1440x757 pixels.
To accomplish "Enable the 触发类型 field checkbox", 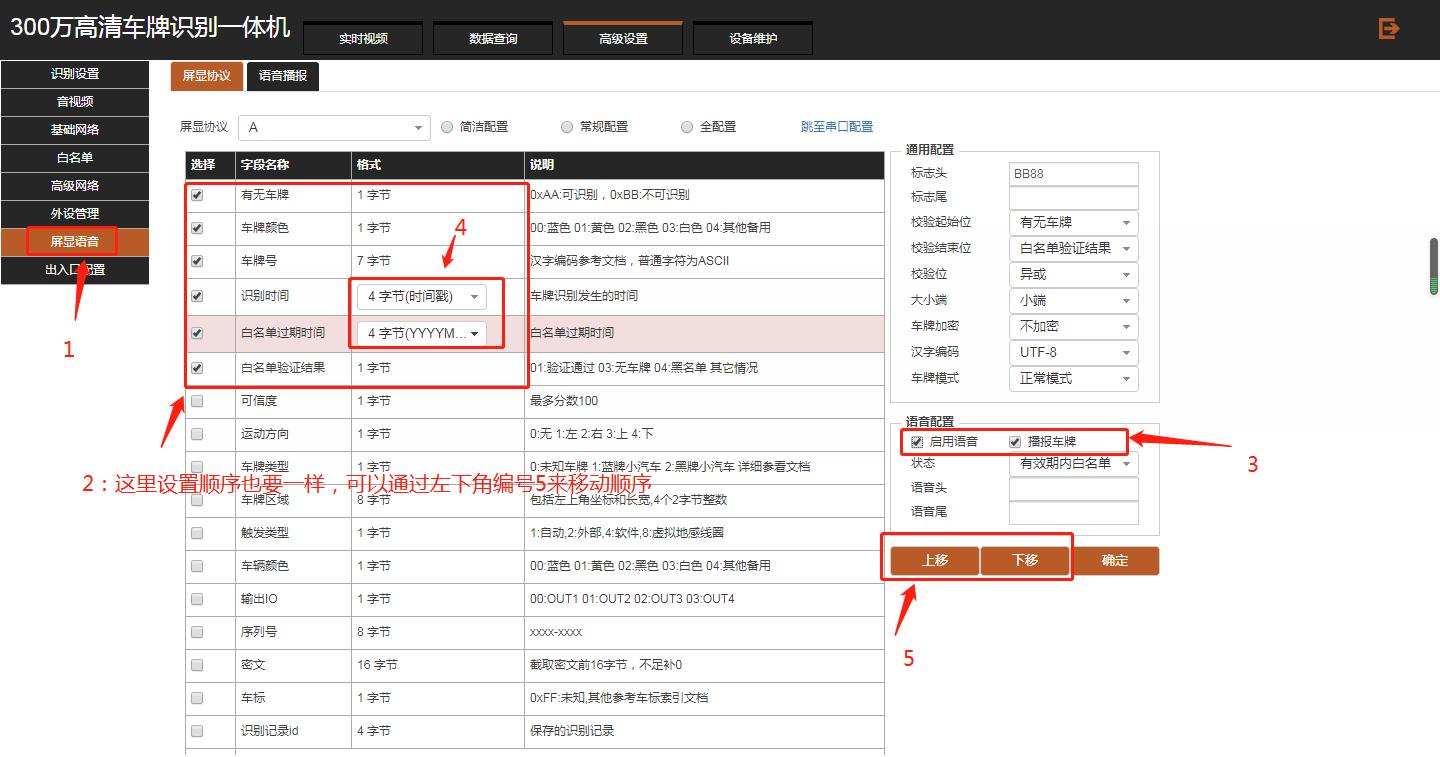I will [197, 533].
